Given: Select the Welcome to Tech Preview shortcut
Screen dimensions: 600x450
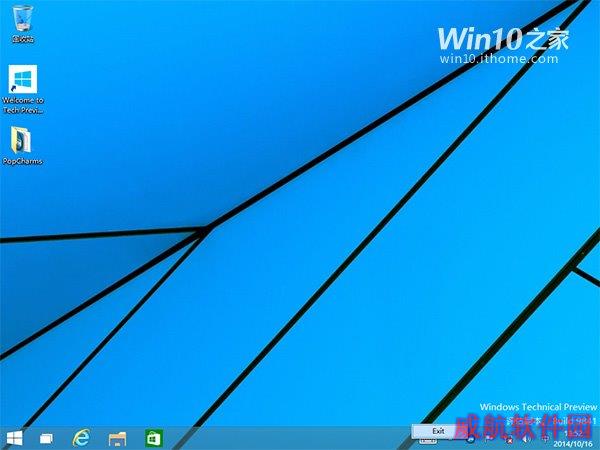Looking at the screenshot, I should [x=23, y=89].
